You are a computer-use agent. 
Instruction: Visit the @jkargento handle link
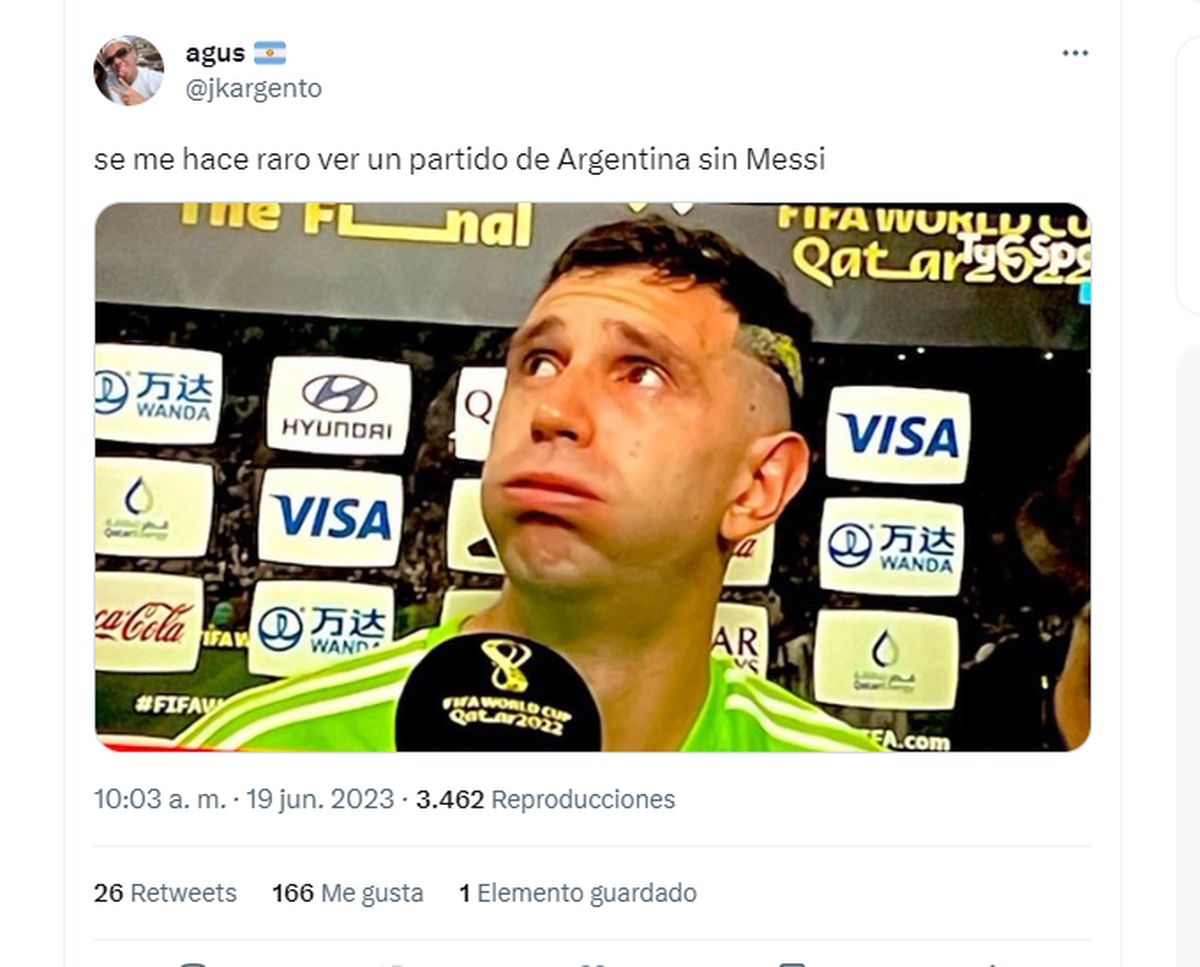[253, 88]
